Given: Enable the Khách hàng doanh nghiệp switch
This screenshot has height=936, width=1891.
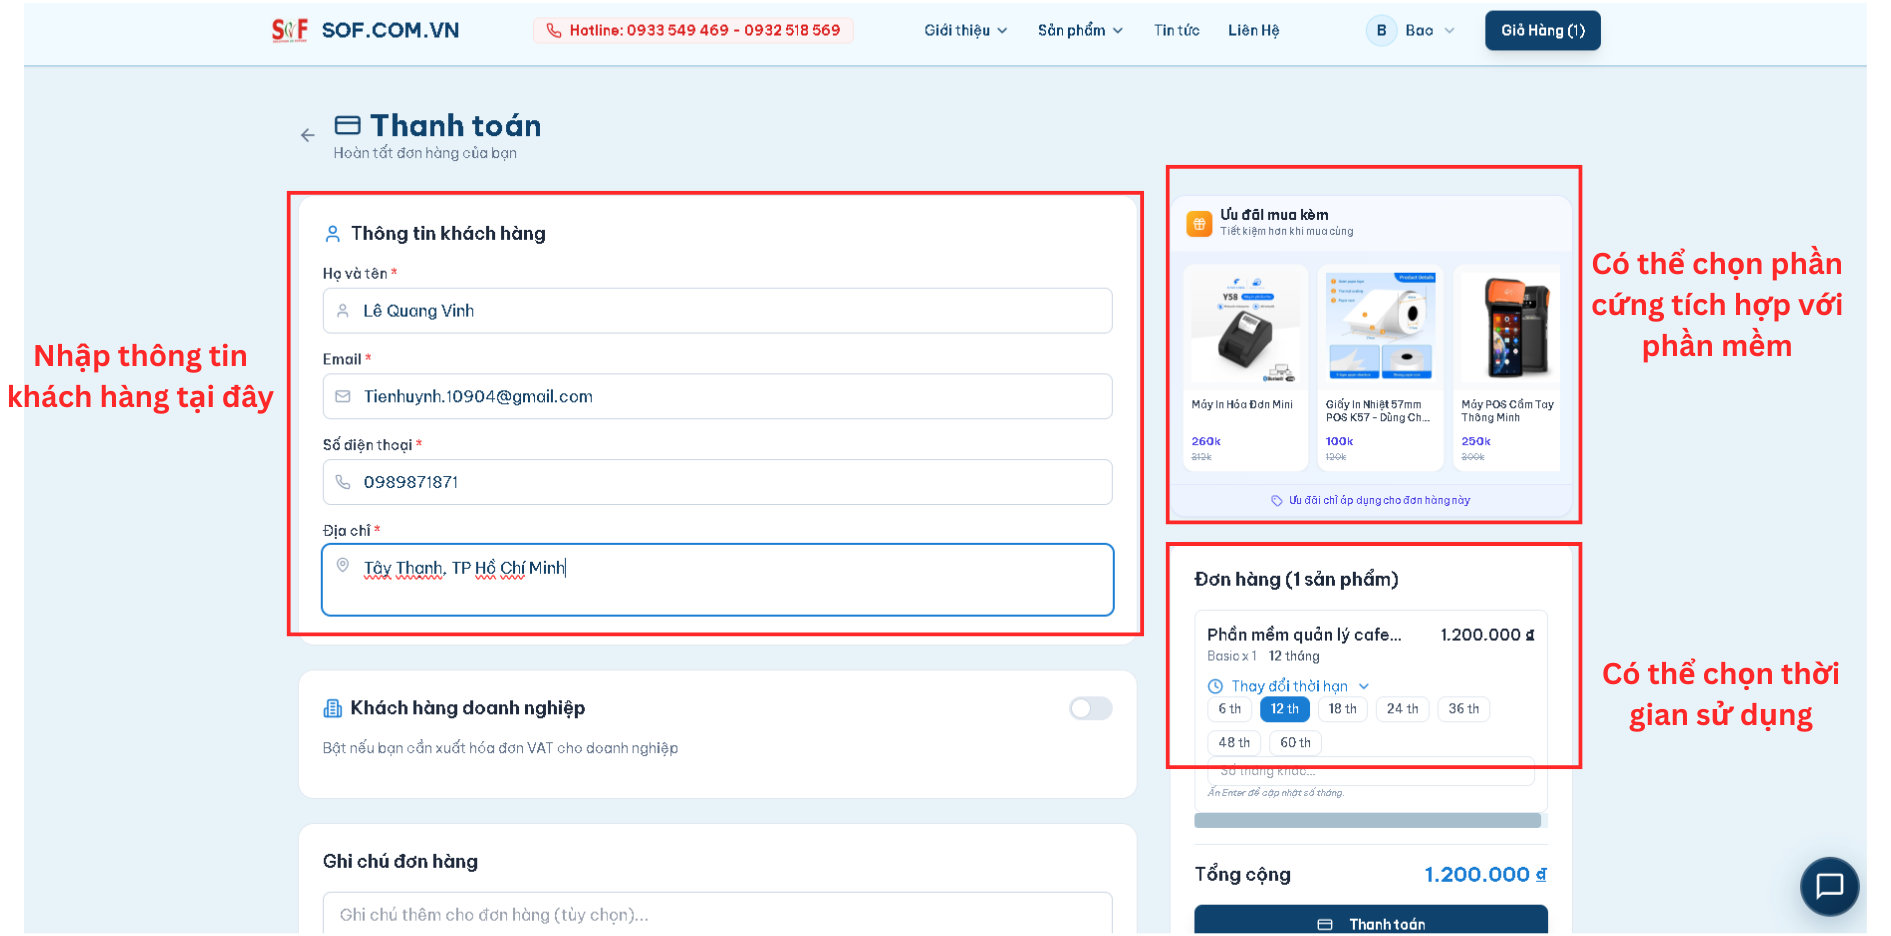Looking at the screenshot, I should (x=1090, y=709).
